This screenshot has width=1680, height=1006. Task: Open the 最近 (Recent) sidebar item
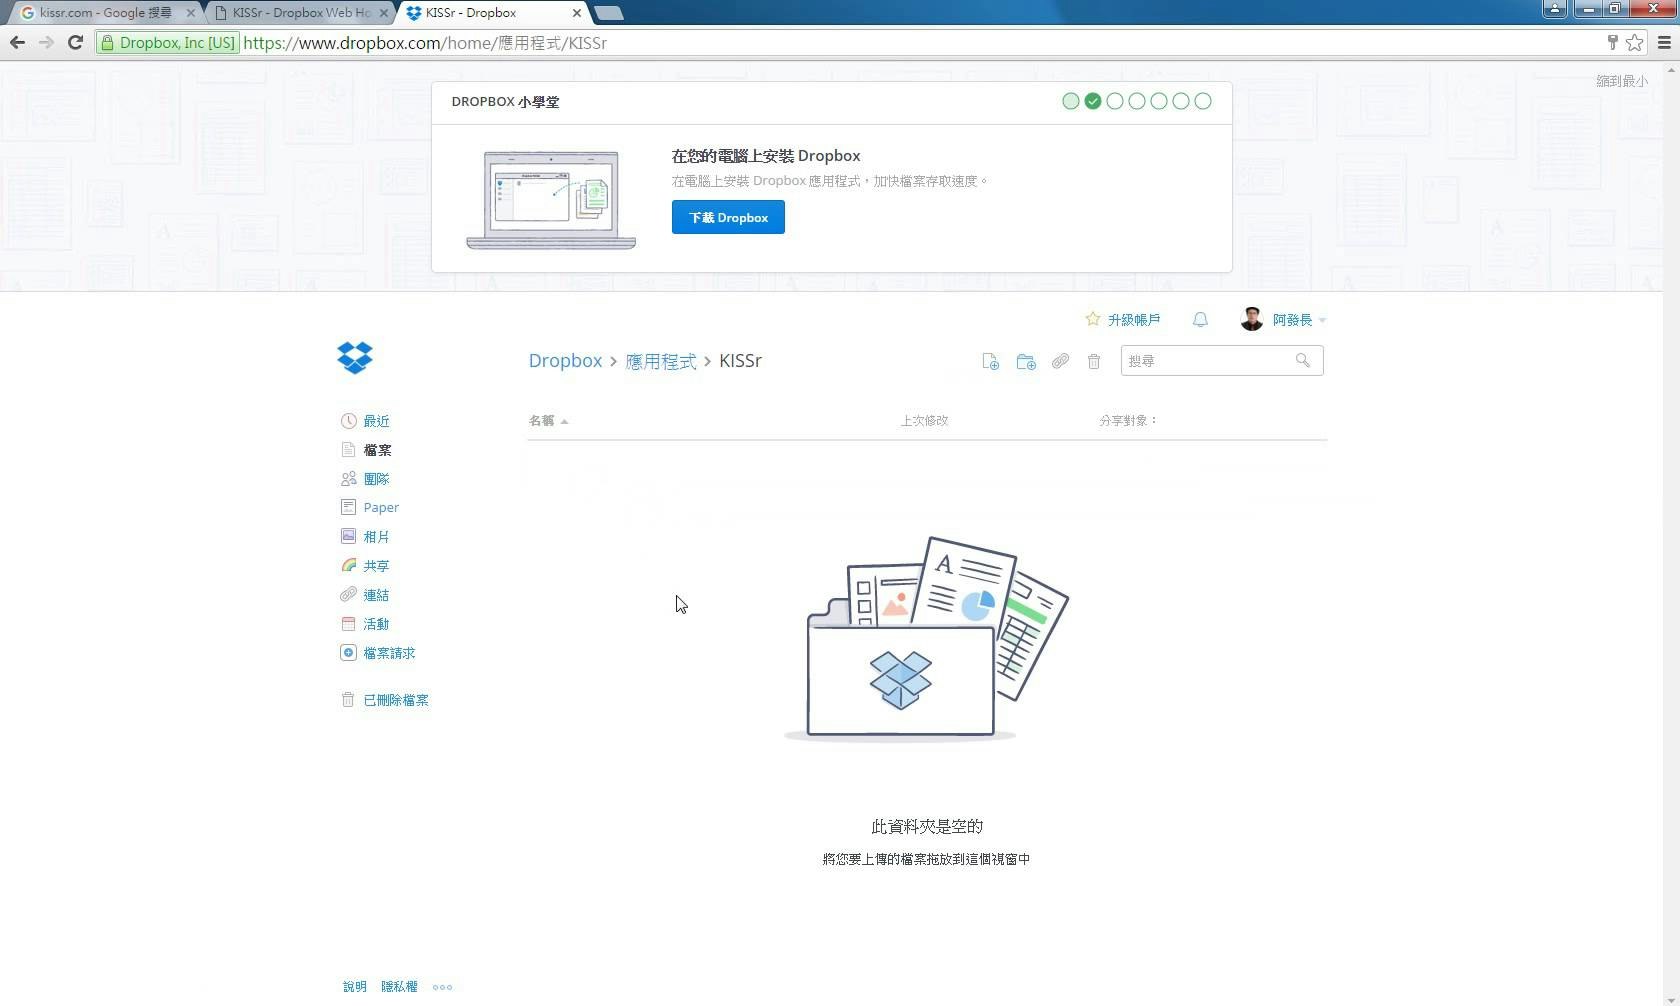376,421
